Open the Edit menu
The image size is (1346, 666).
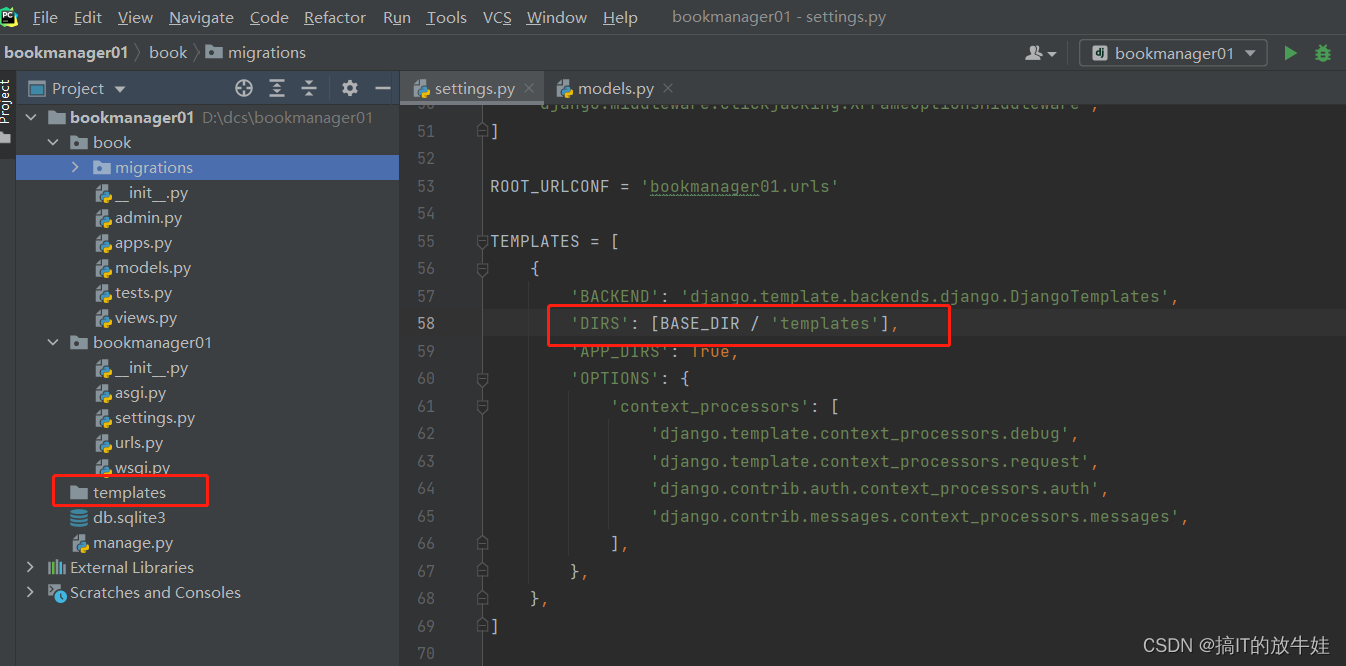coord(88,18)
